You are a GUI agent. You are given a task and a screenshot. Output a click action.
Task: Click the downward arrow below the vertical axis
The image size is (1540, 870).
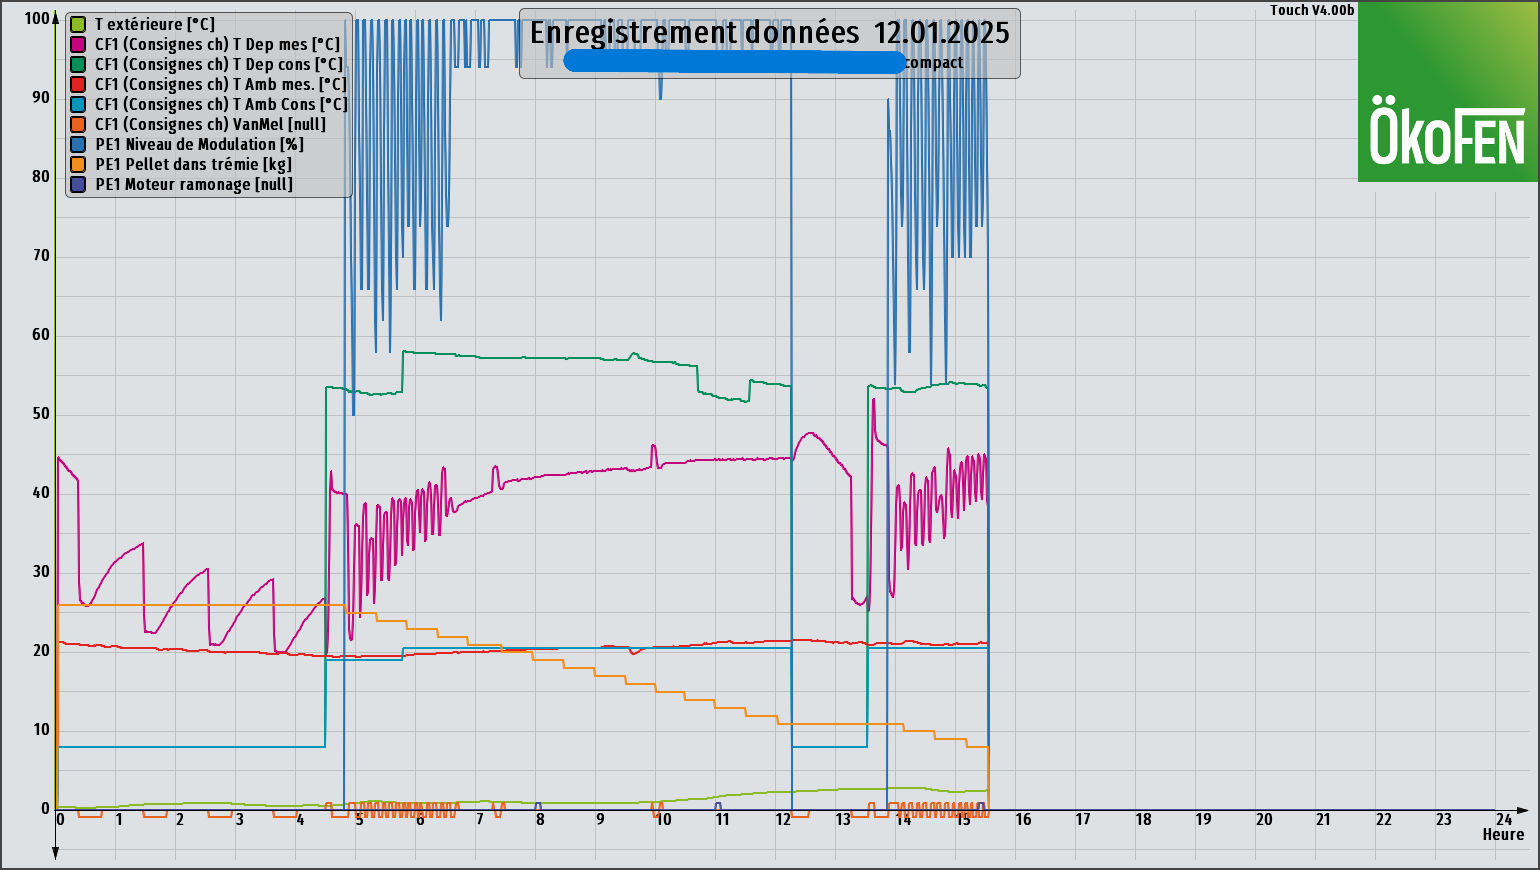55,853
